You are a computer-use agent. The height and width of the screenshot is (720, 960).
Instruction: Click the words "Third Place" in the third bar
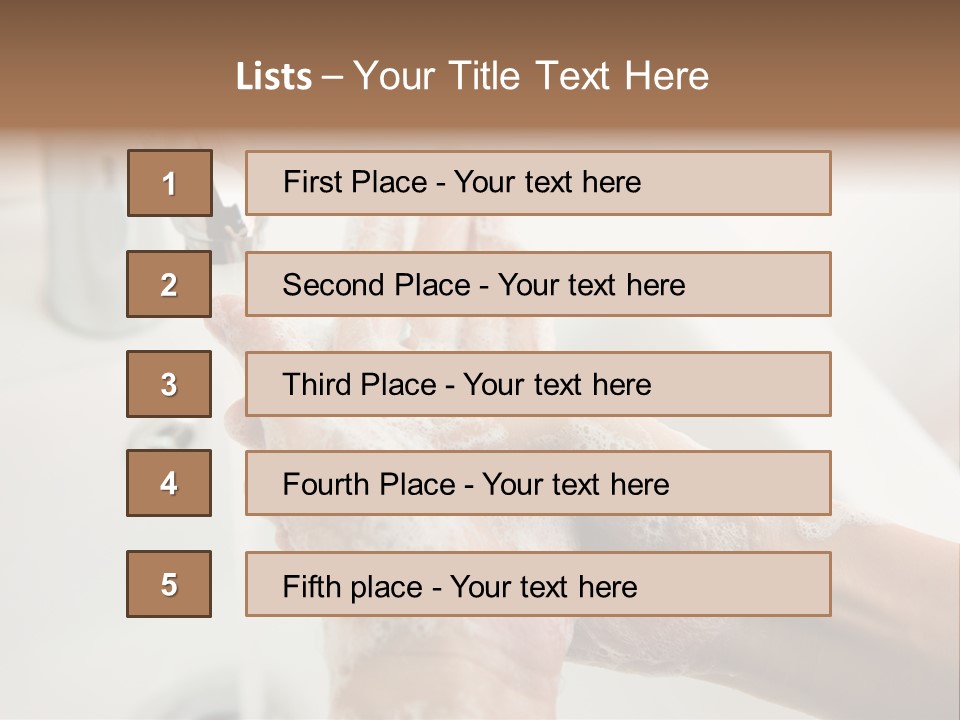tap(359, 384)
